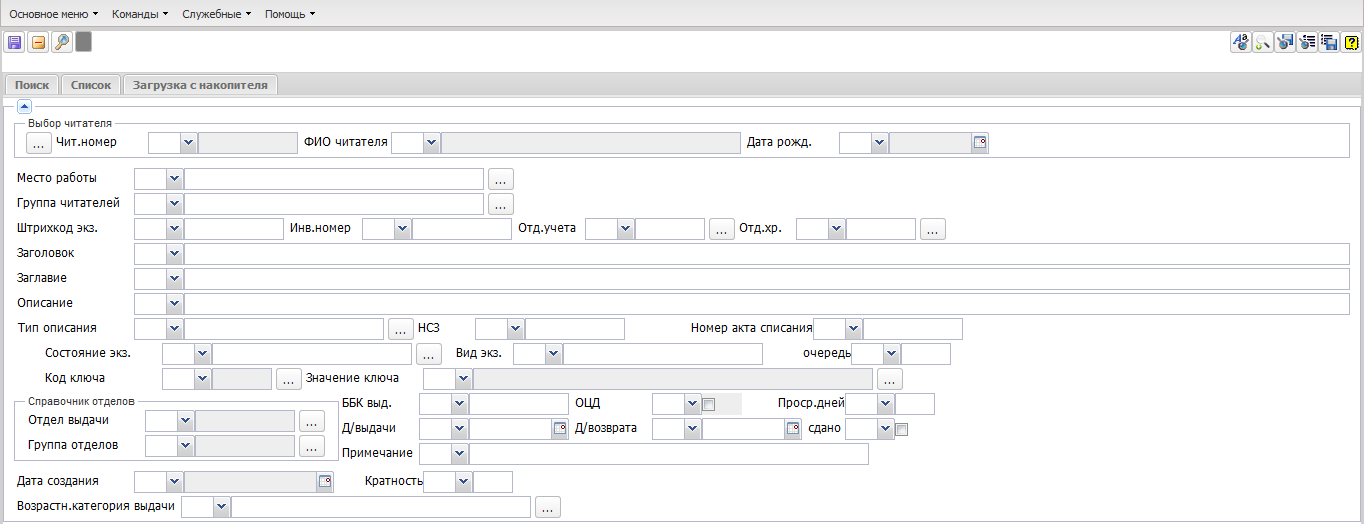1364x524 pixels.
Task: Collapse the search form panel arrow
Action: pos(25,107)
